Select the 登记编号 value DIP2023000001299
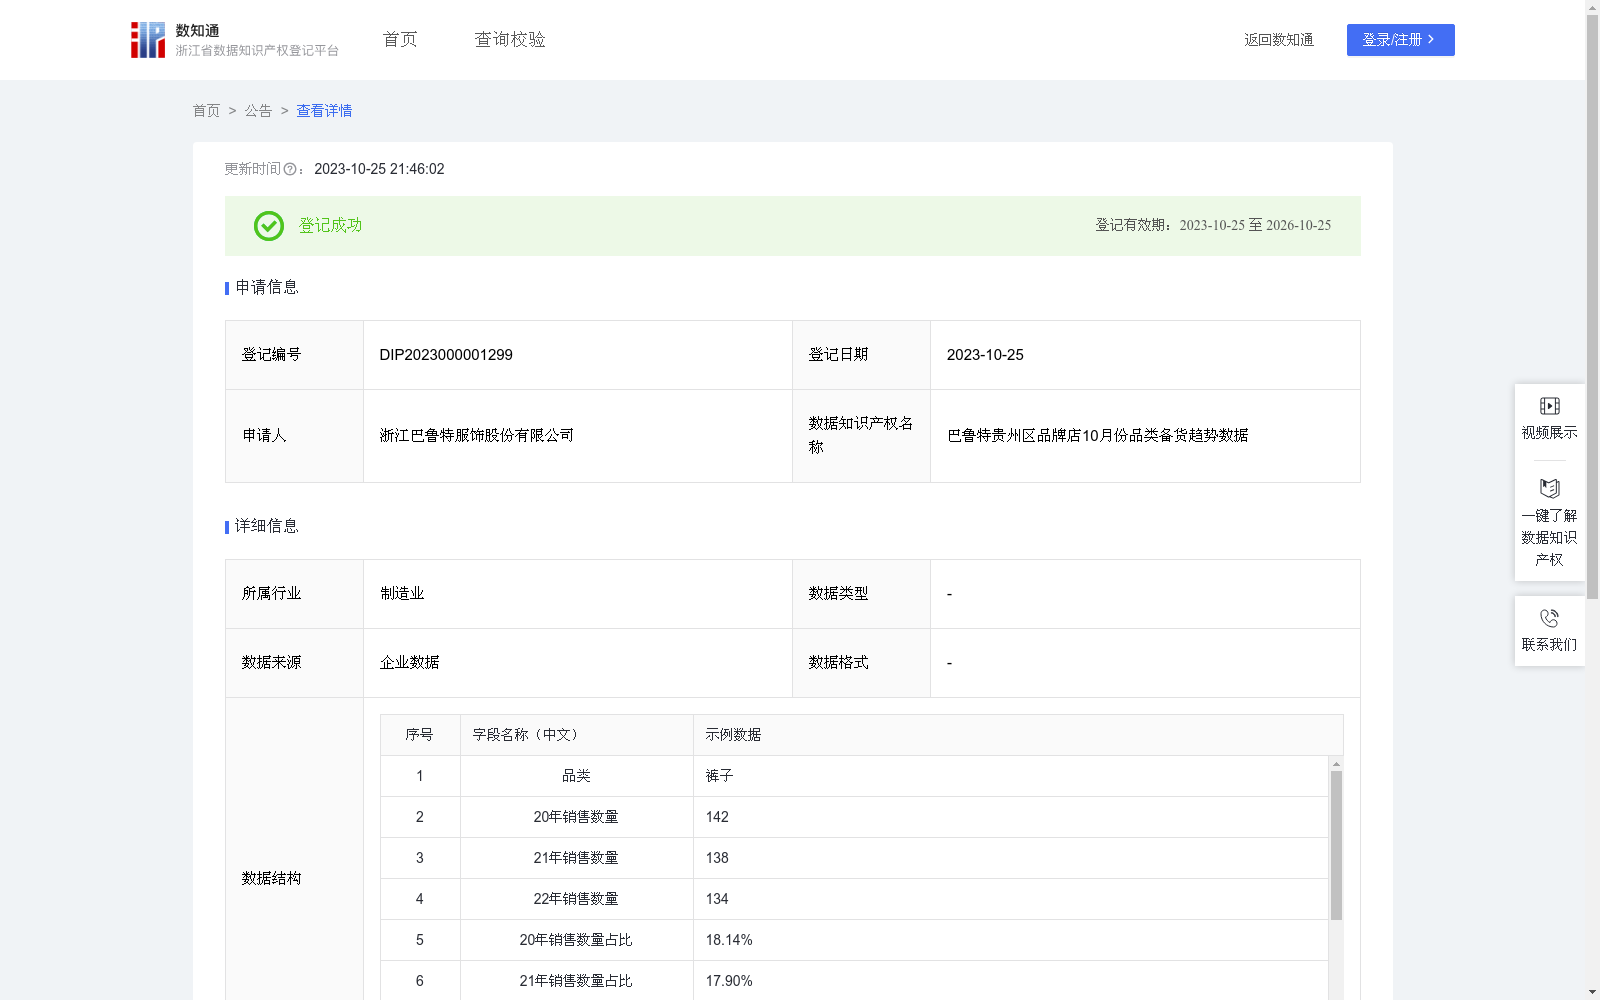The width and height of the screenshot is (1600, 1000). click(445, 354)
